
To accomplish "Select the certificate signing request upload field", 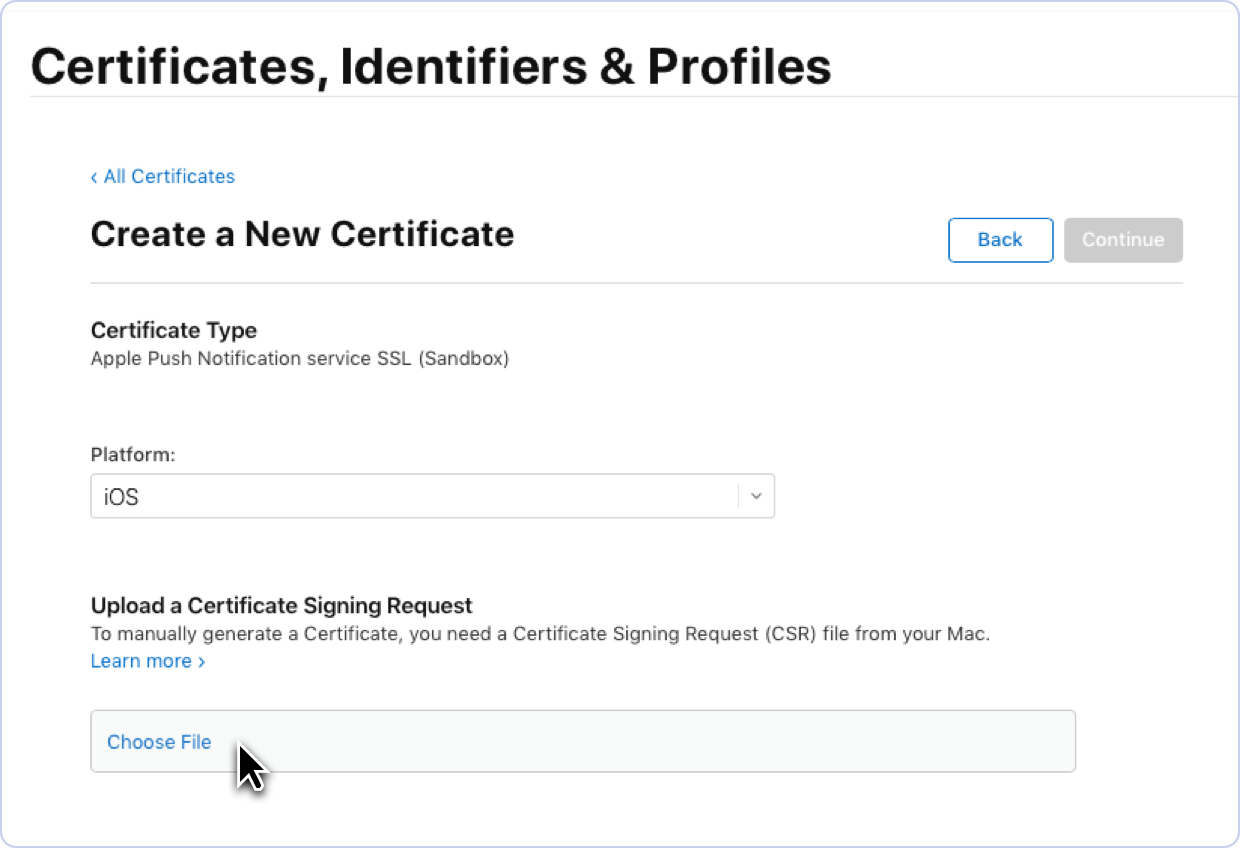I will (583, 742).
